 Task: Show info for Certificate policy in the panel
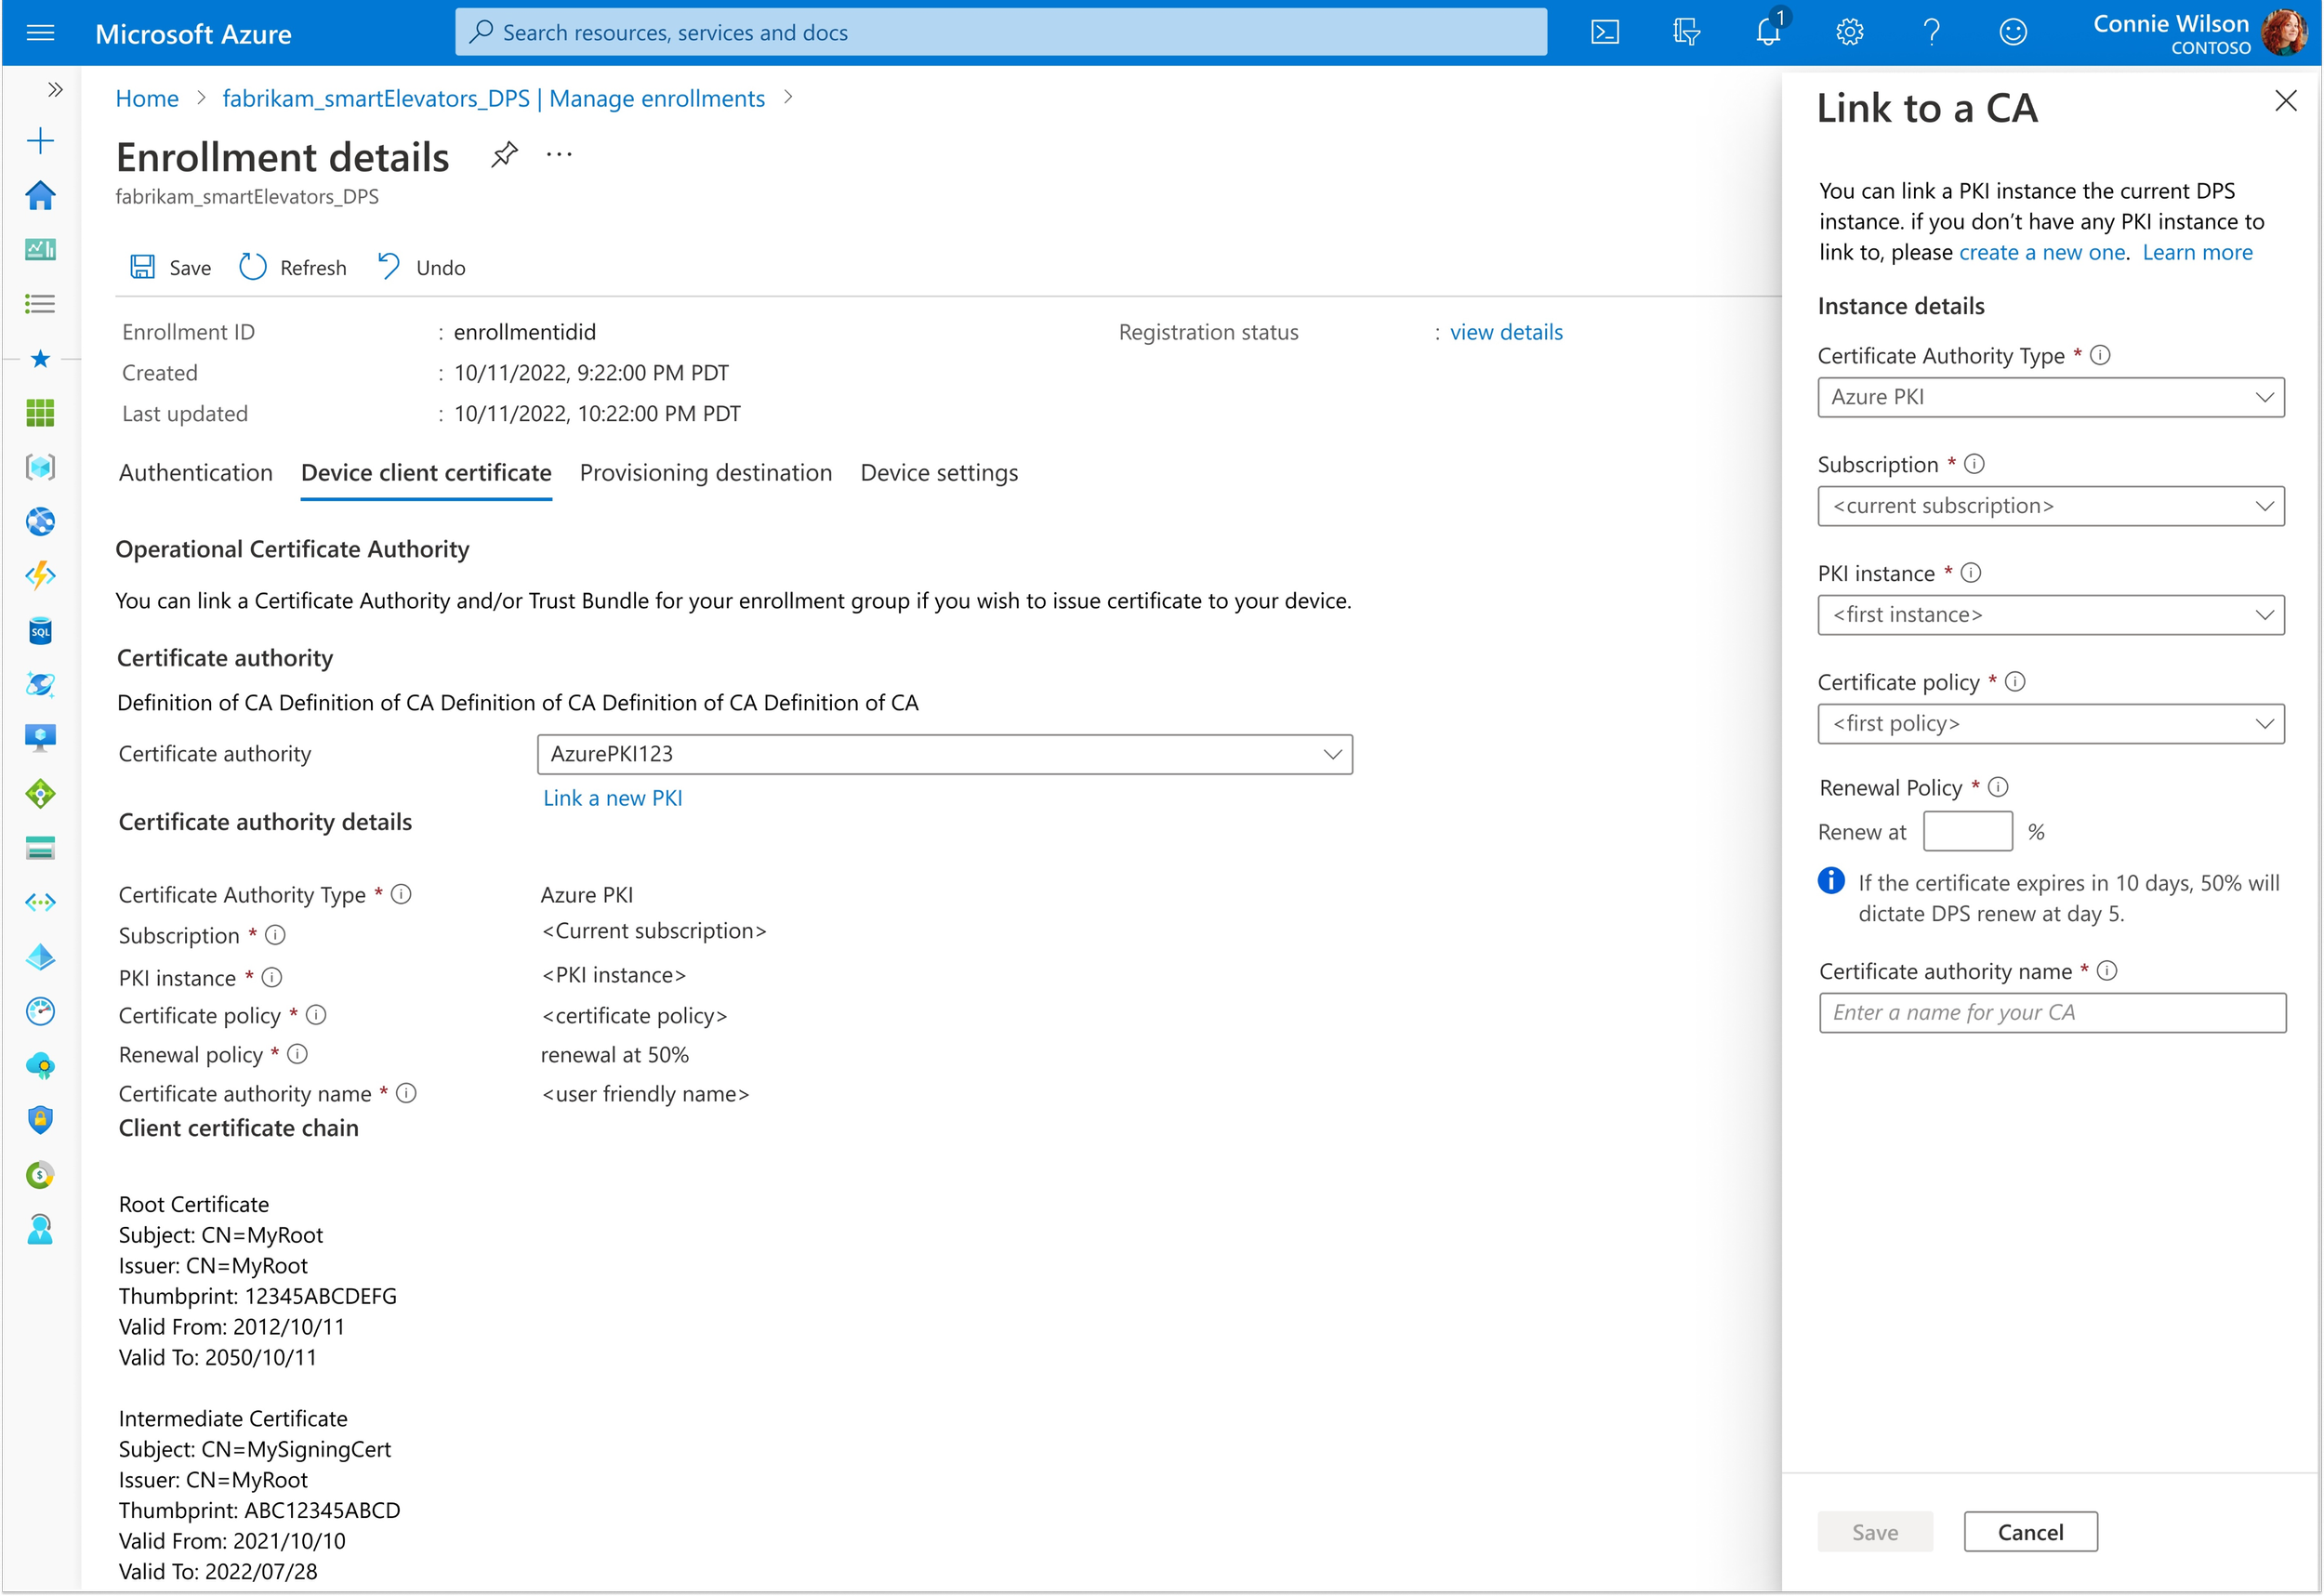[x=2015, y=682]
